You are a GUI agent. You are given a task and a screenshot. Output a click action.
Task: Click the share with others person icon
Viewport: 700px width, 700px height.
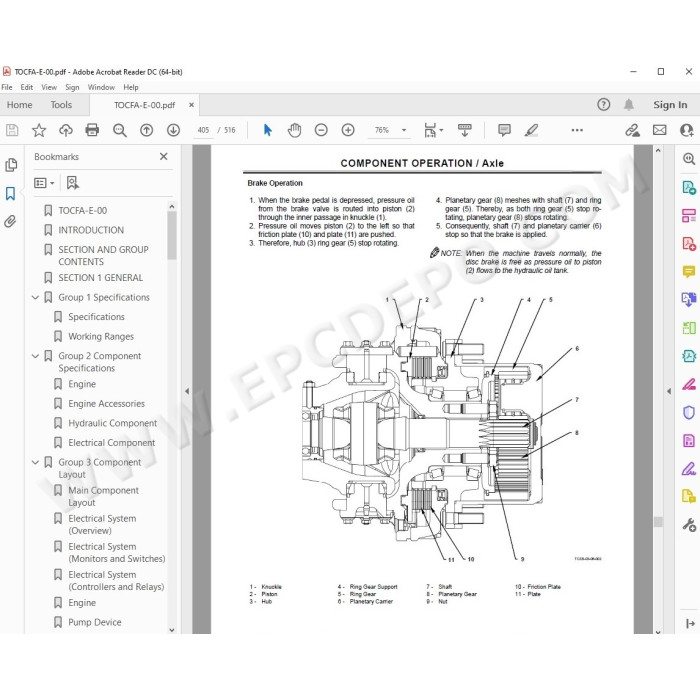tap(687, 130)
